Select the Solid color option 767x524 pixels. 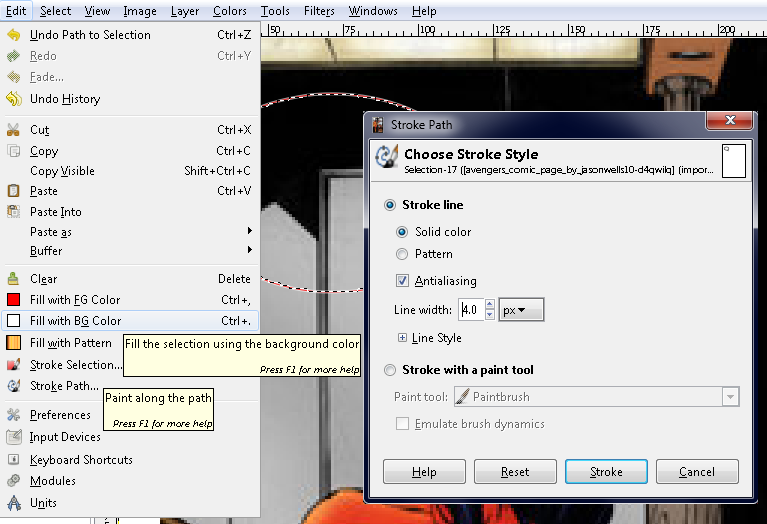click(x=402, y=232)
